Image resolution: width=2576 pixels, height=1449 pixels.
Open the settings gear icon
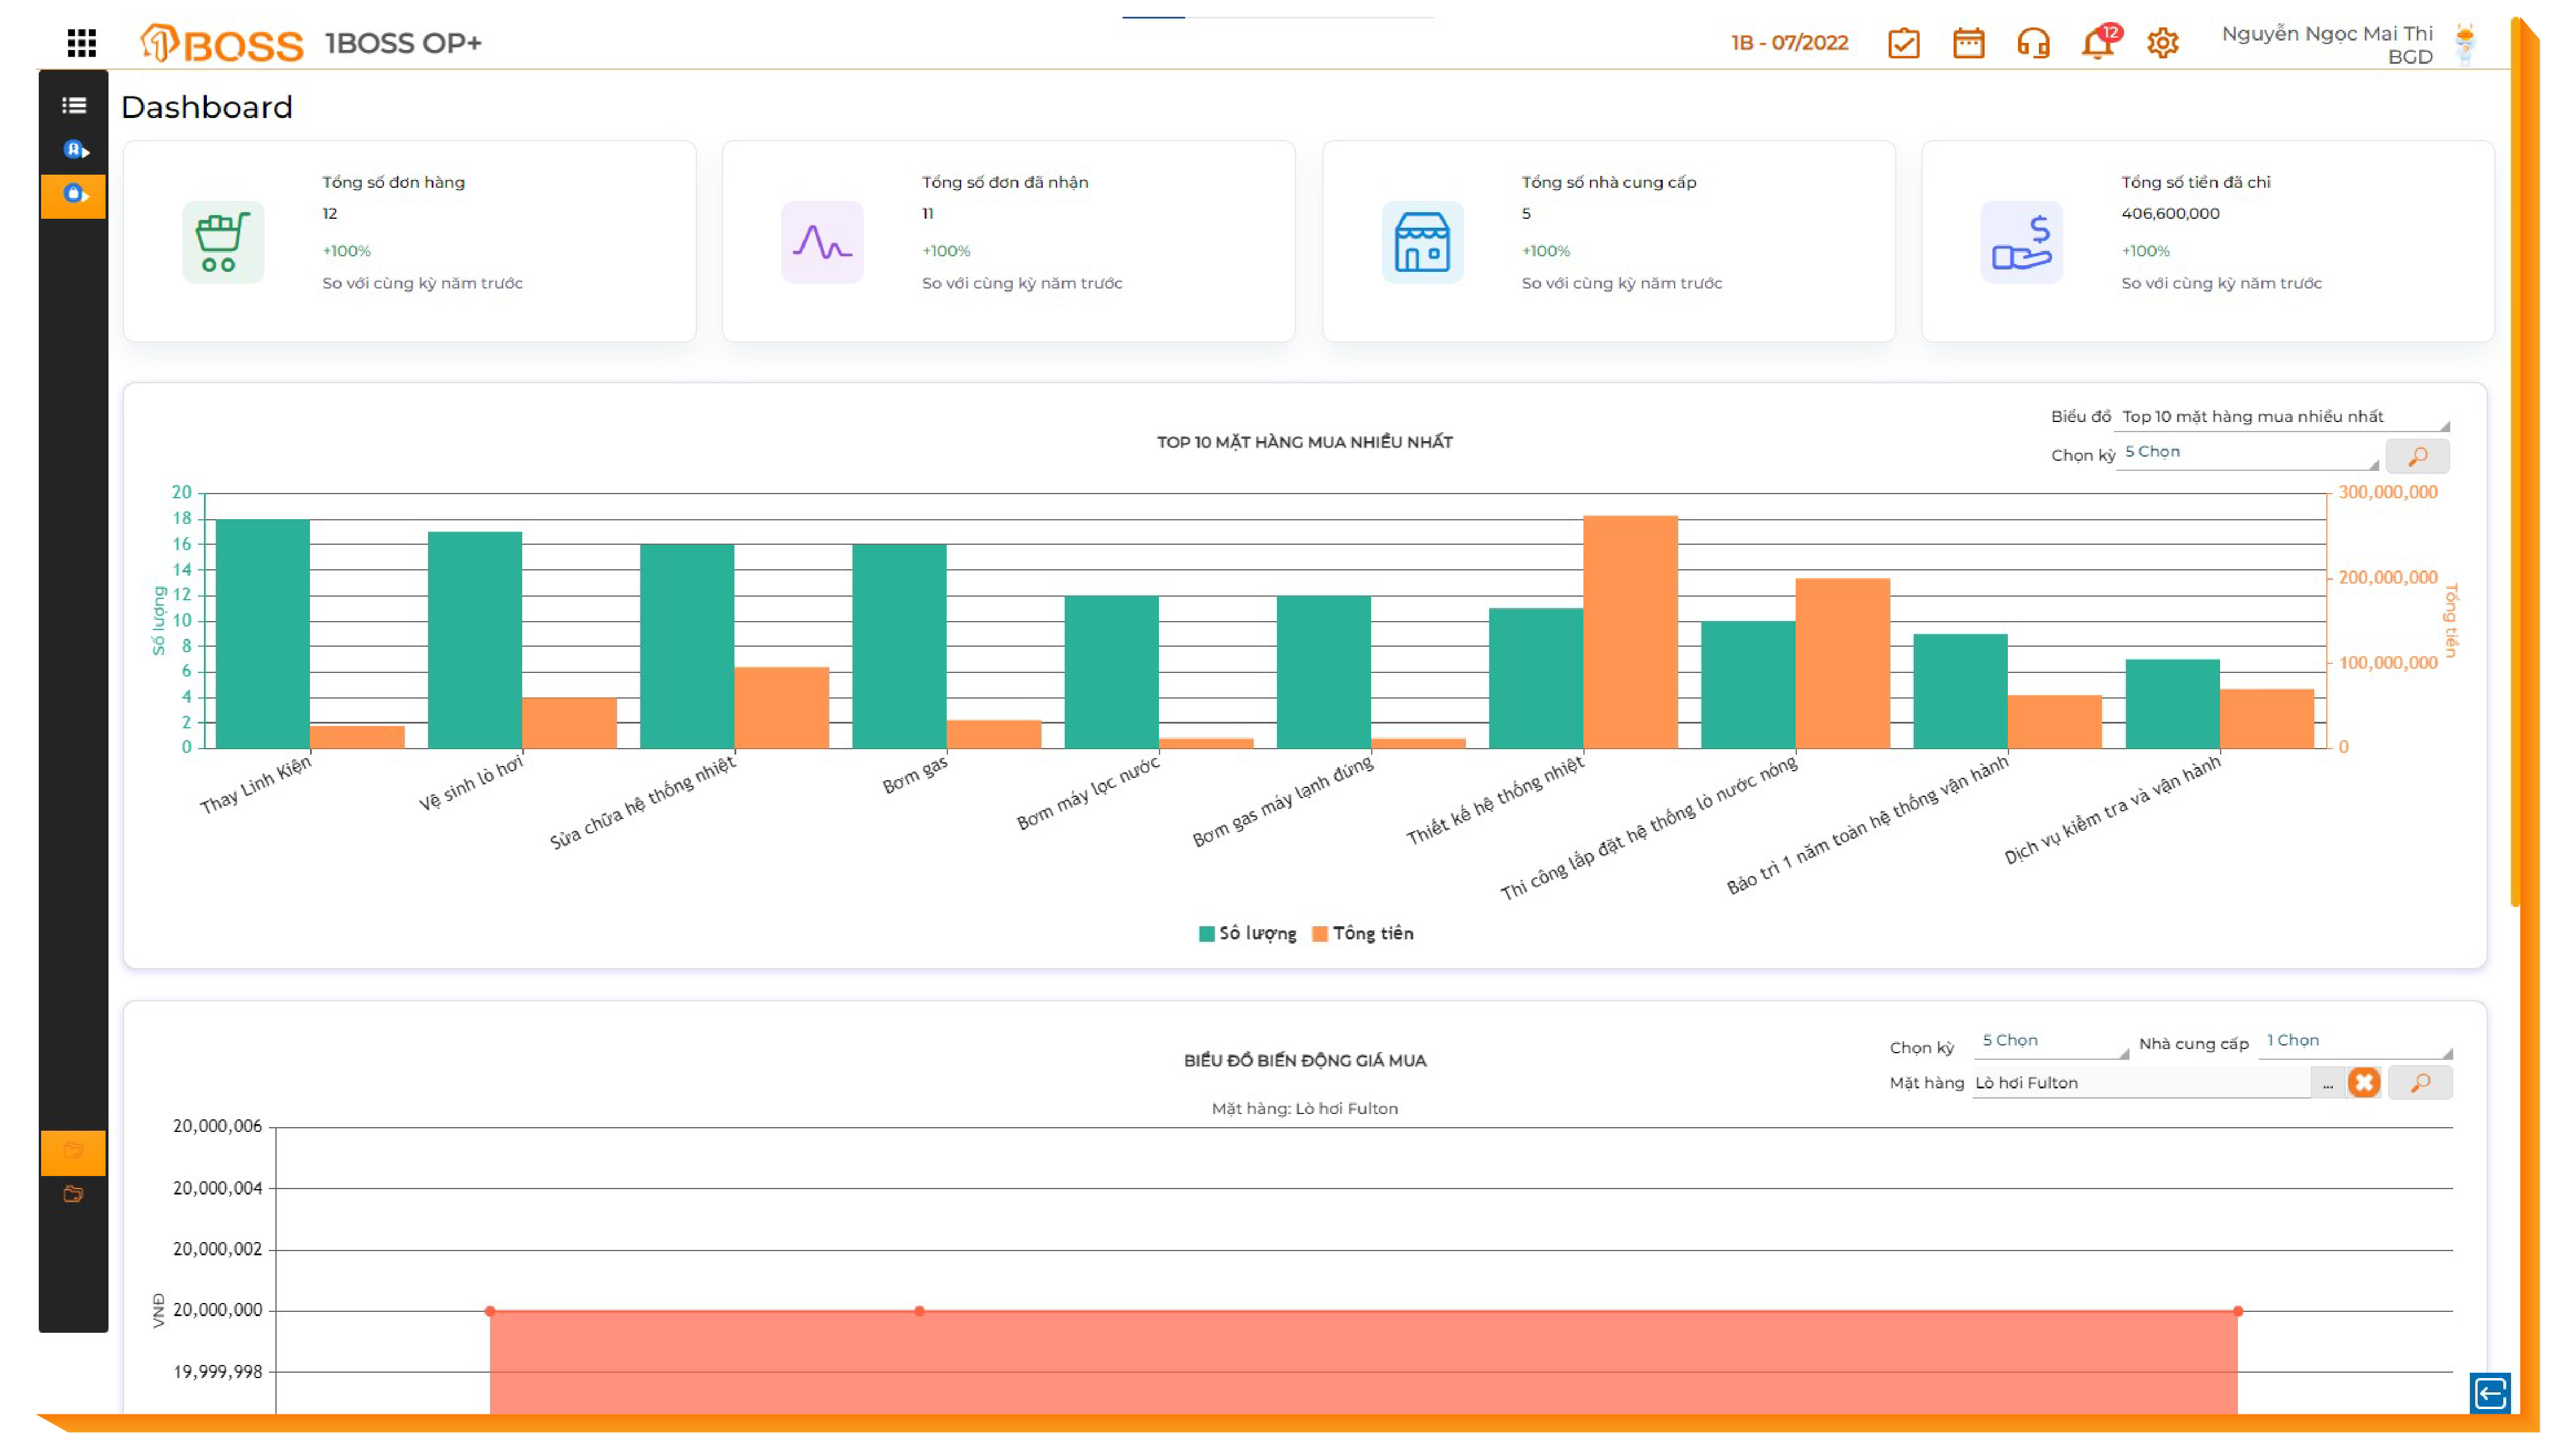[x=2162, y=43]
